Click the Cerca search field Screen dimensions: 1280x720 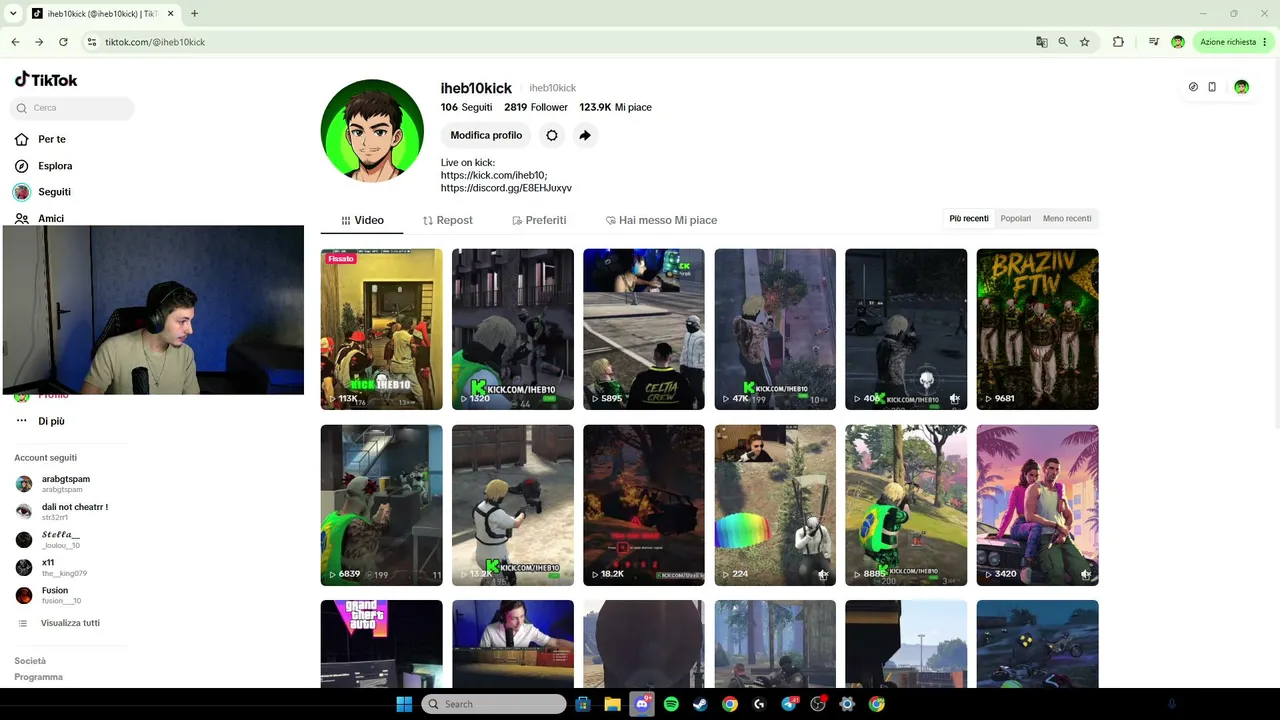click(72, 108)
